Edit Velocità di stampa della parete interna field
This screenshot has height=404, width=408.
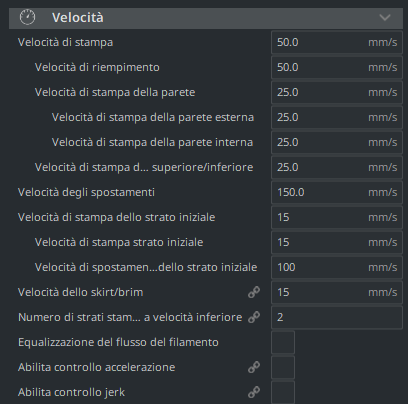click(x=337, y=142)
